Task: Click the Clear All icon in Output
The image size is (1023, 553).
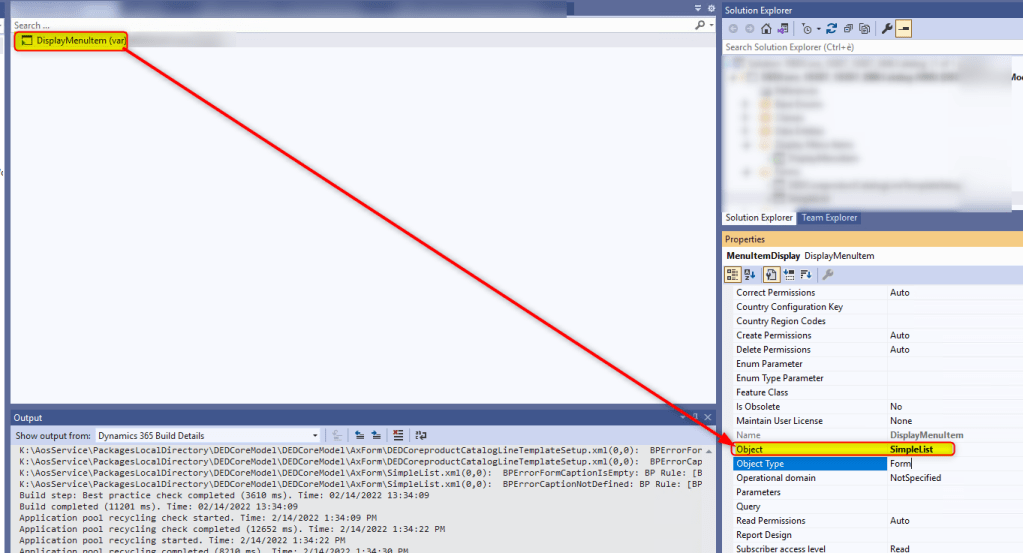Action: coord(398,435)
